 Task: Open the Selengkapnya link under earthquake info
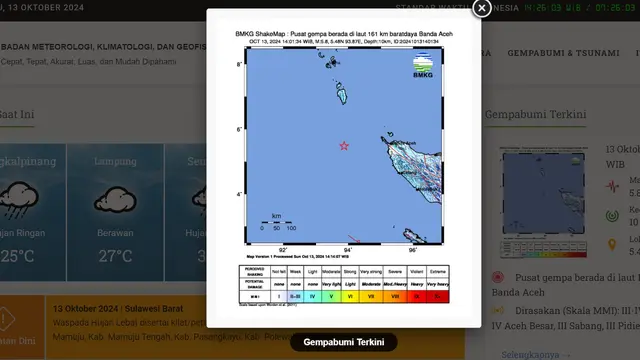[535, 354]
